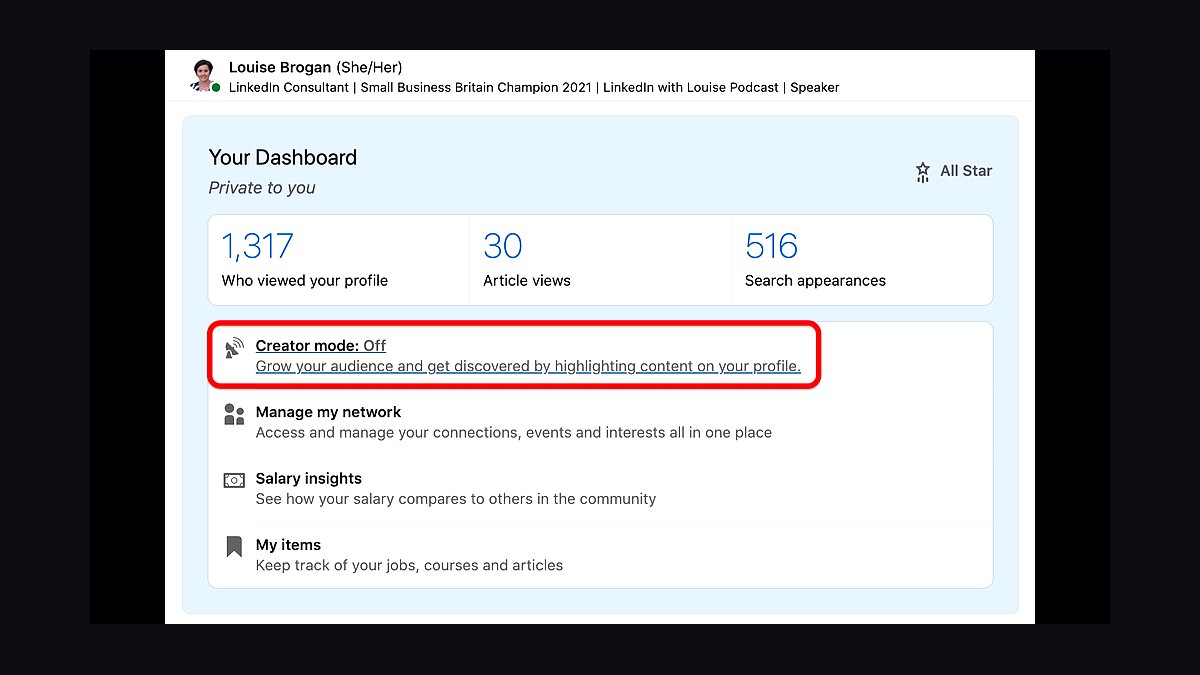Click the All Star star icon

pyautogui.click(x=923, y=172)
